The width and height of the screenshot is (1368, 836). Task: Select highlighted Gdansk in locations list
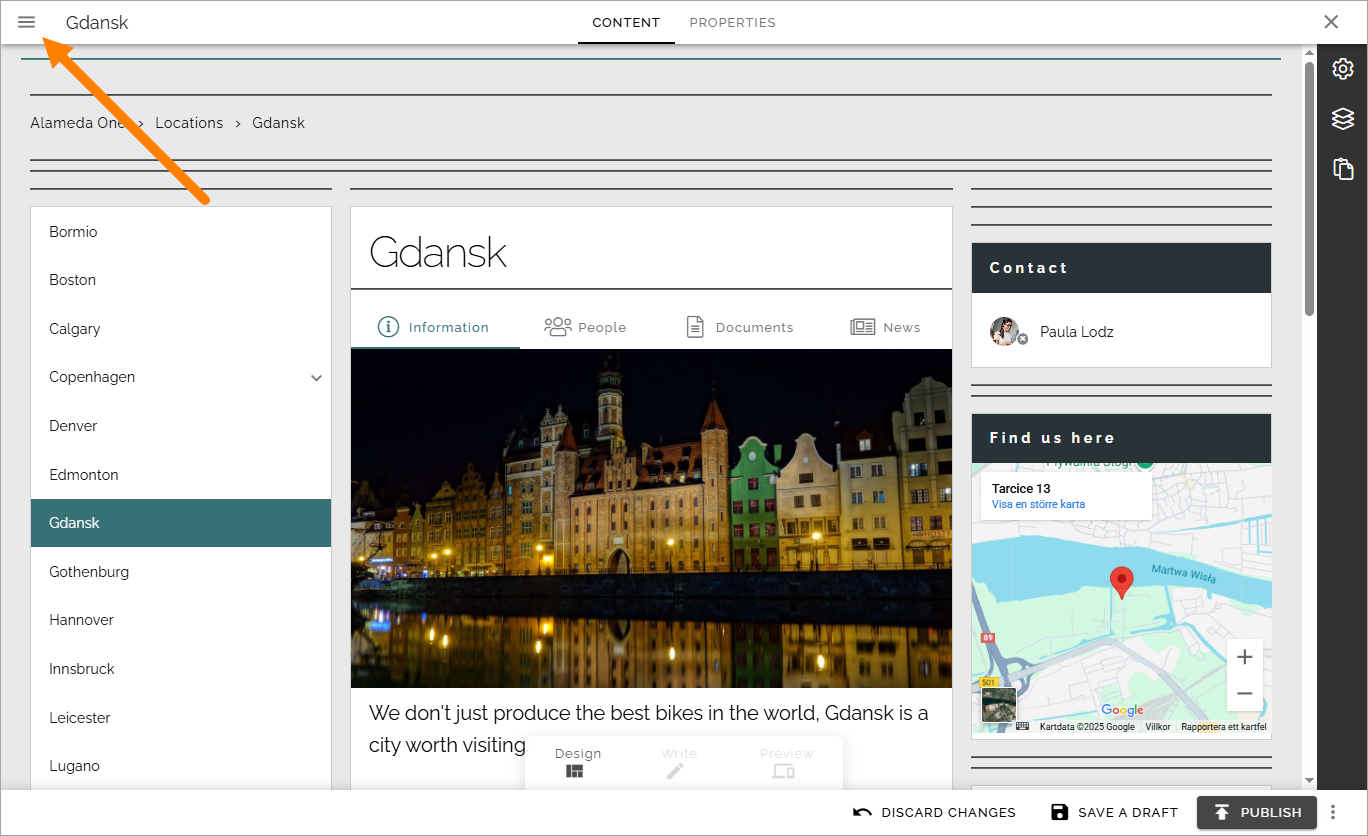(181, 523)
